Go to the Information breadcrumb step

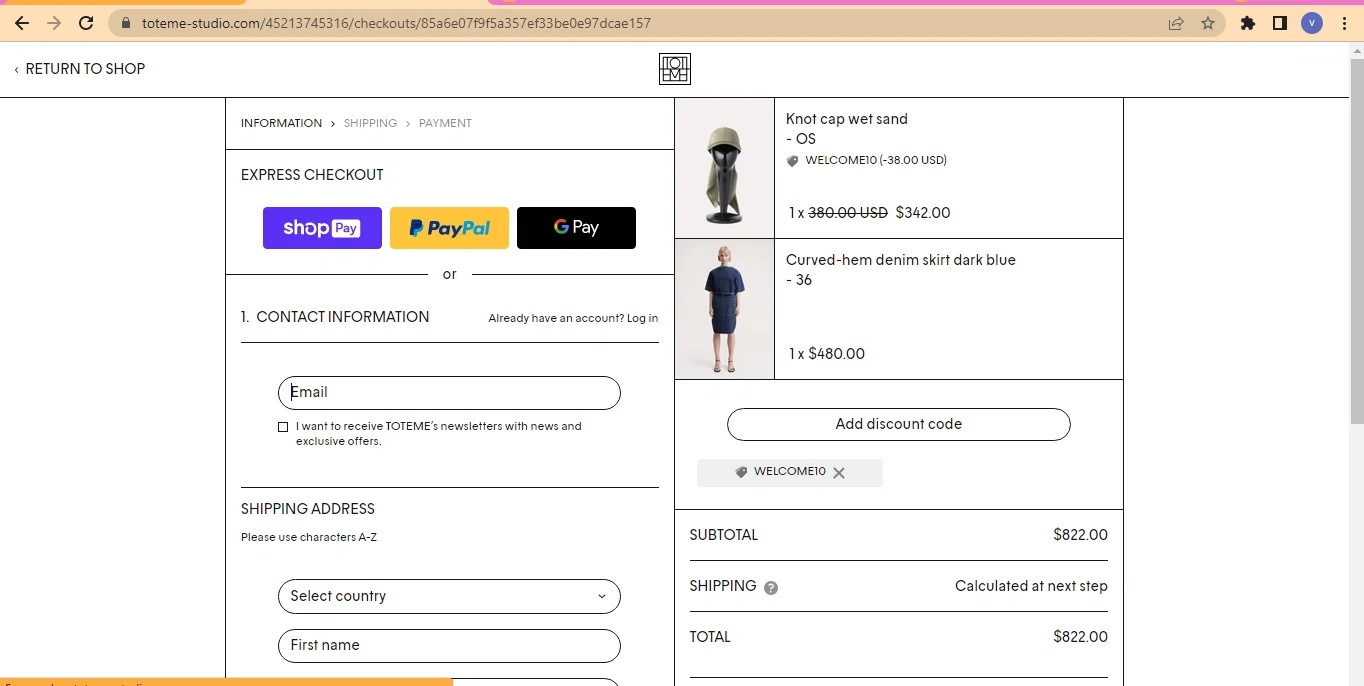coord(281,123)
